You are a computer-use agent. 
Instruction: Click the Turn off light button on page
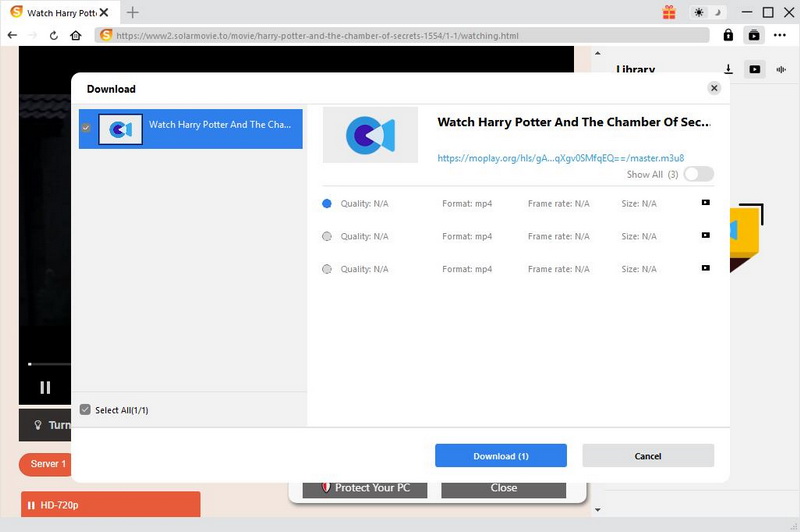(45, 425)
